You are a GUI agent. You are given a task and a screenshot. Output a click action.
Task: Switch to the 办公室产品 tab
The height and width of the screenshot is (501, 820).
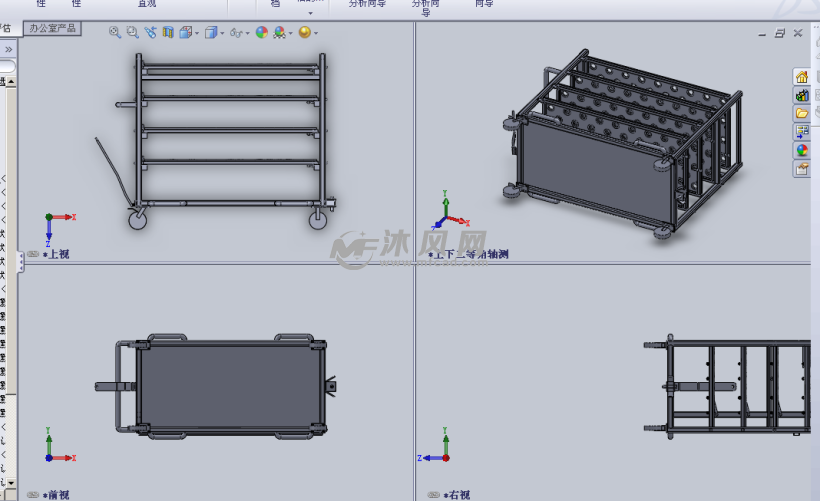point(51,29)
